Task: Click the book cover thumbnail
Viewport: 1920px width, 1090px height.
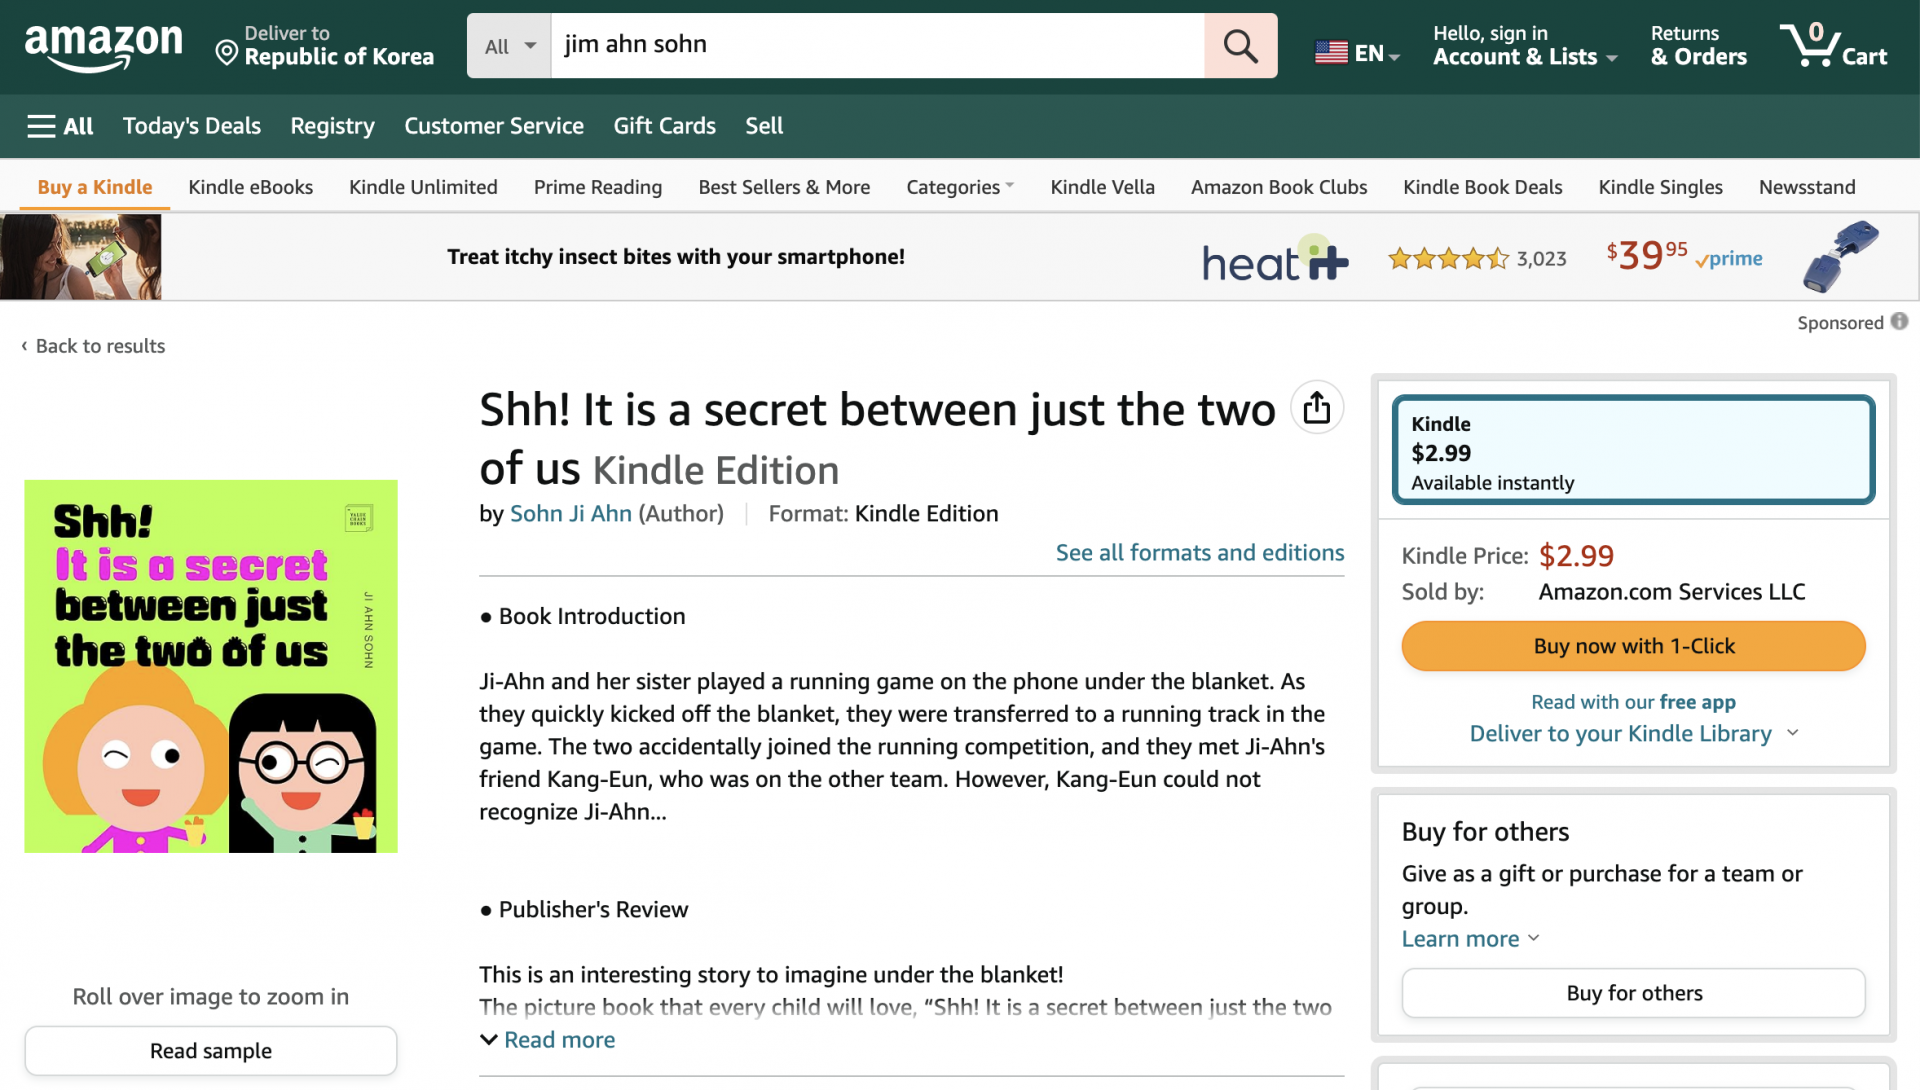Action: 211,666
